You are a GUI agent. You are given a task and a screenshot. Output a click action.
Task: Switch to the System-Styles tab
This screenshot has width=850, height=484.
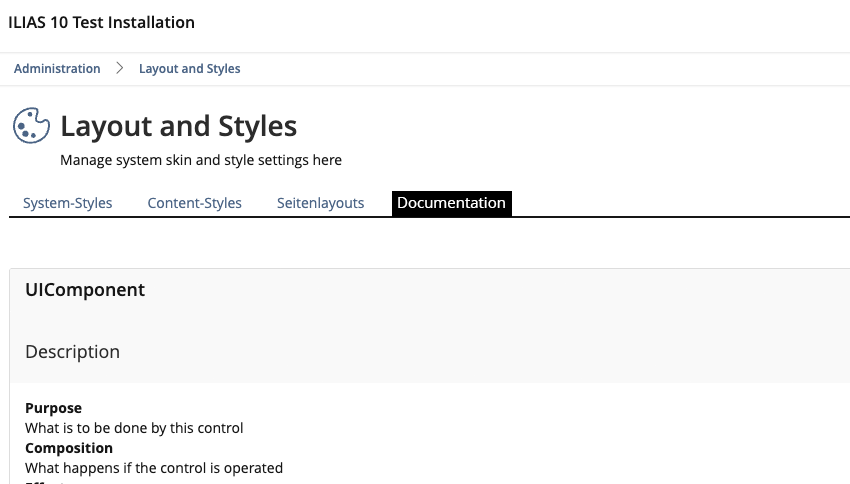tap(68, 203)
